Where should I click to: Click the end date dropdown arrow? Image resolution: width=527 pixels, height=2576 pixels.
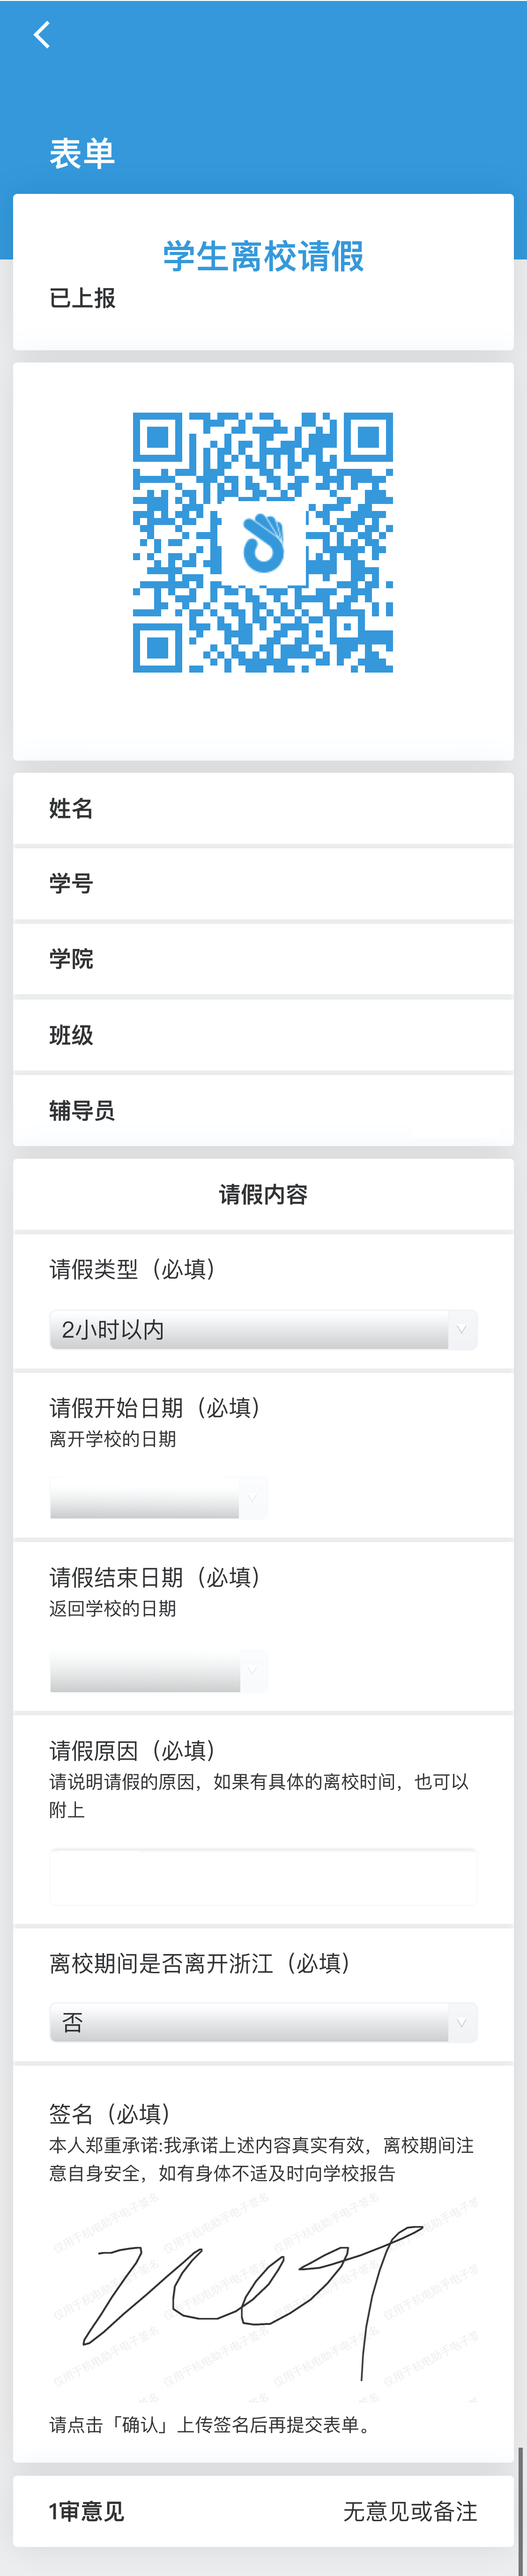(253, 1671)
